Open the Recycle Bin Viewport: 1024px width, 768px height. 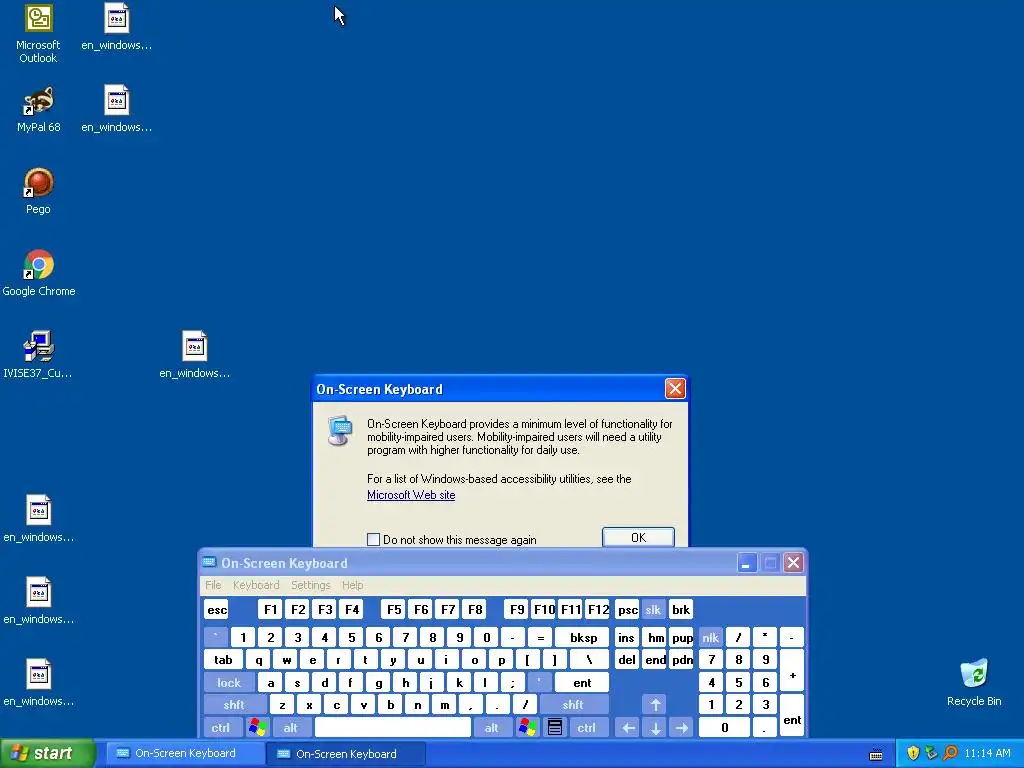974,683
